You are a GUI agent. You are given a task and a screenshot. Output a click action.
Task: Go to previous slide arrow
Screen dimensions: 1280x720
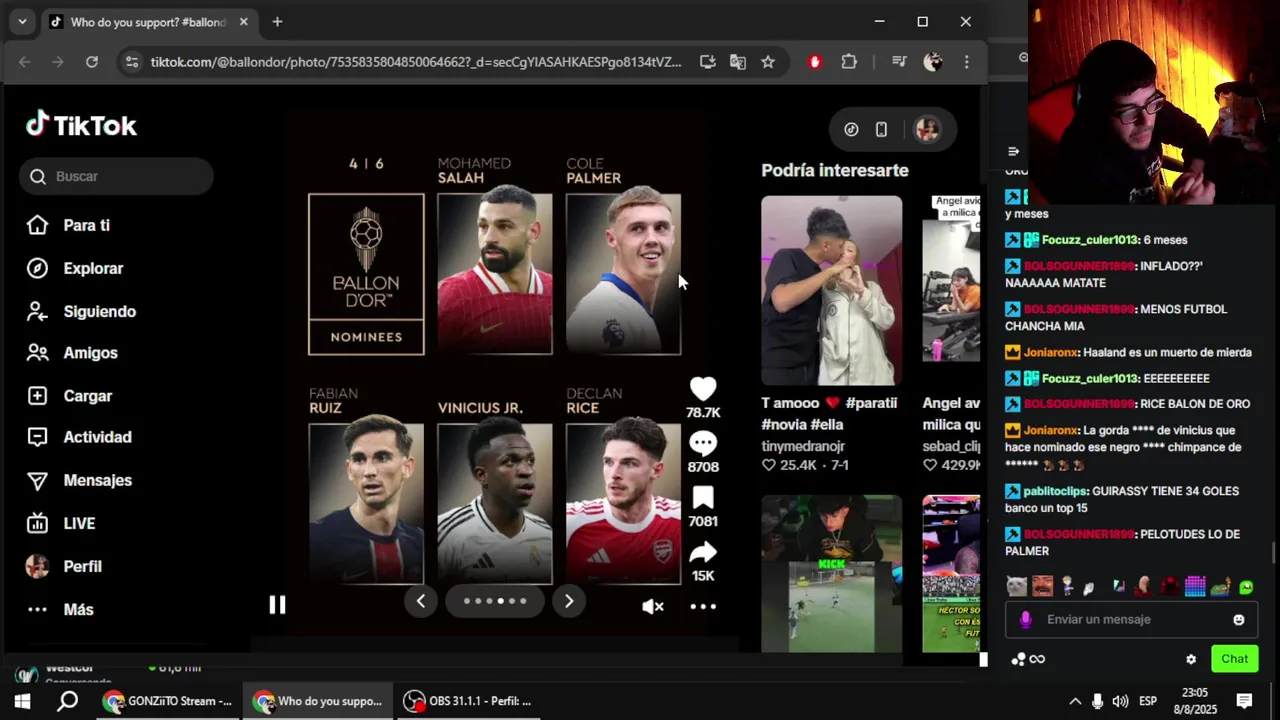pyautogui.click(x=421, y=601)
